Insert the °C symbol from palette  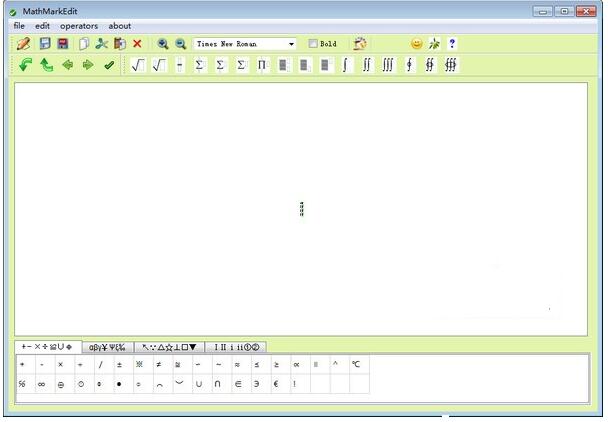355,365
